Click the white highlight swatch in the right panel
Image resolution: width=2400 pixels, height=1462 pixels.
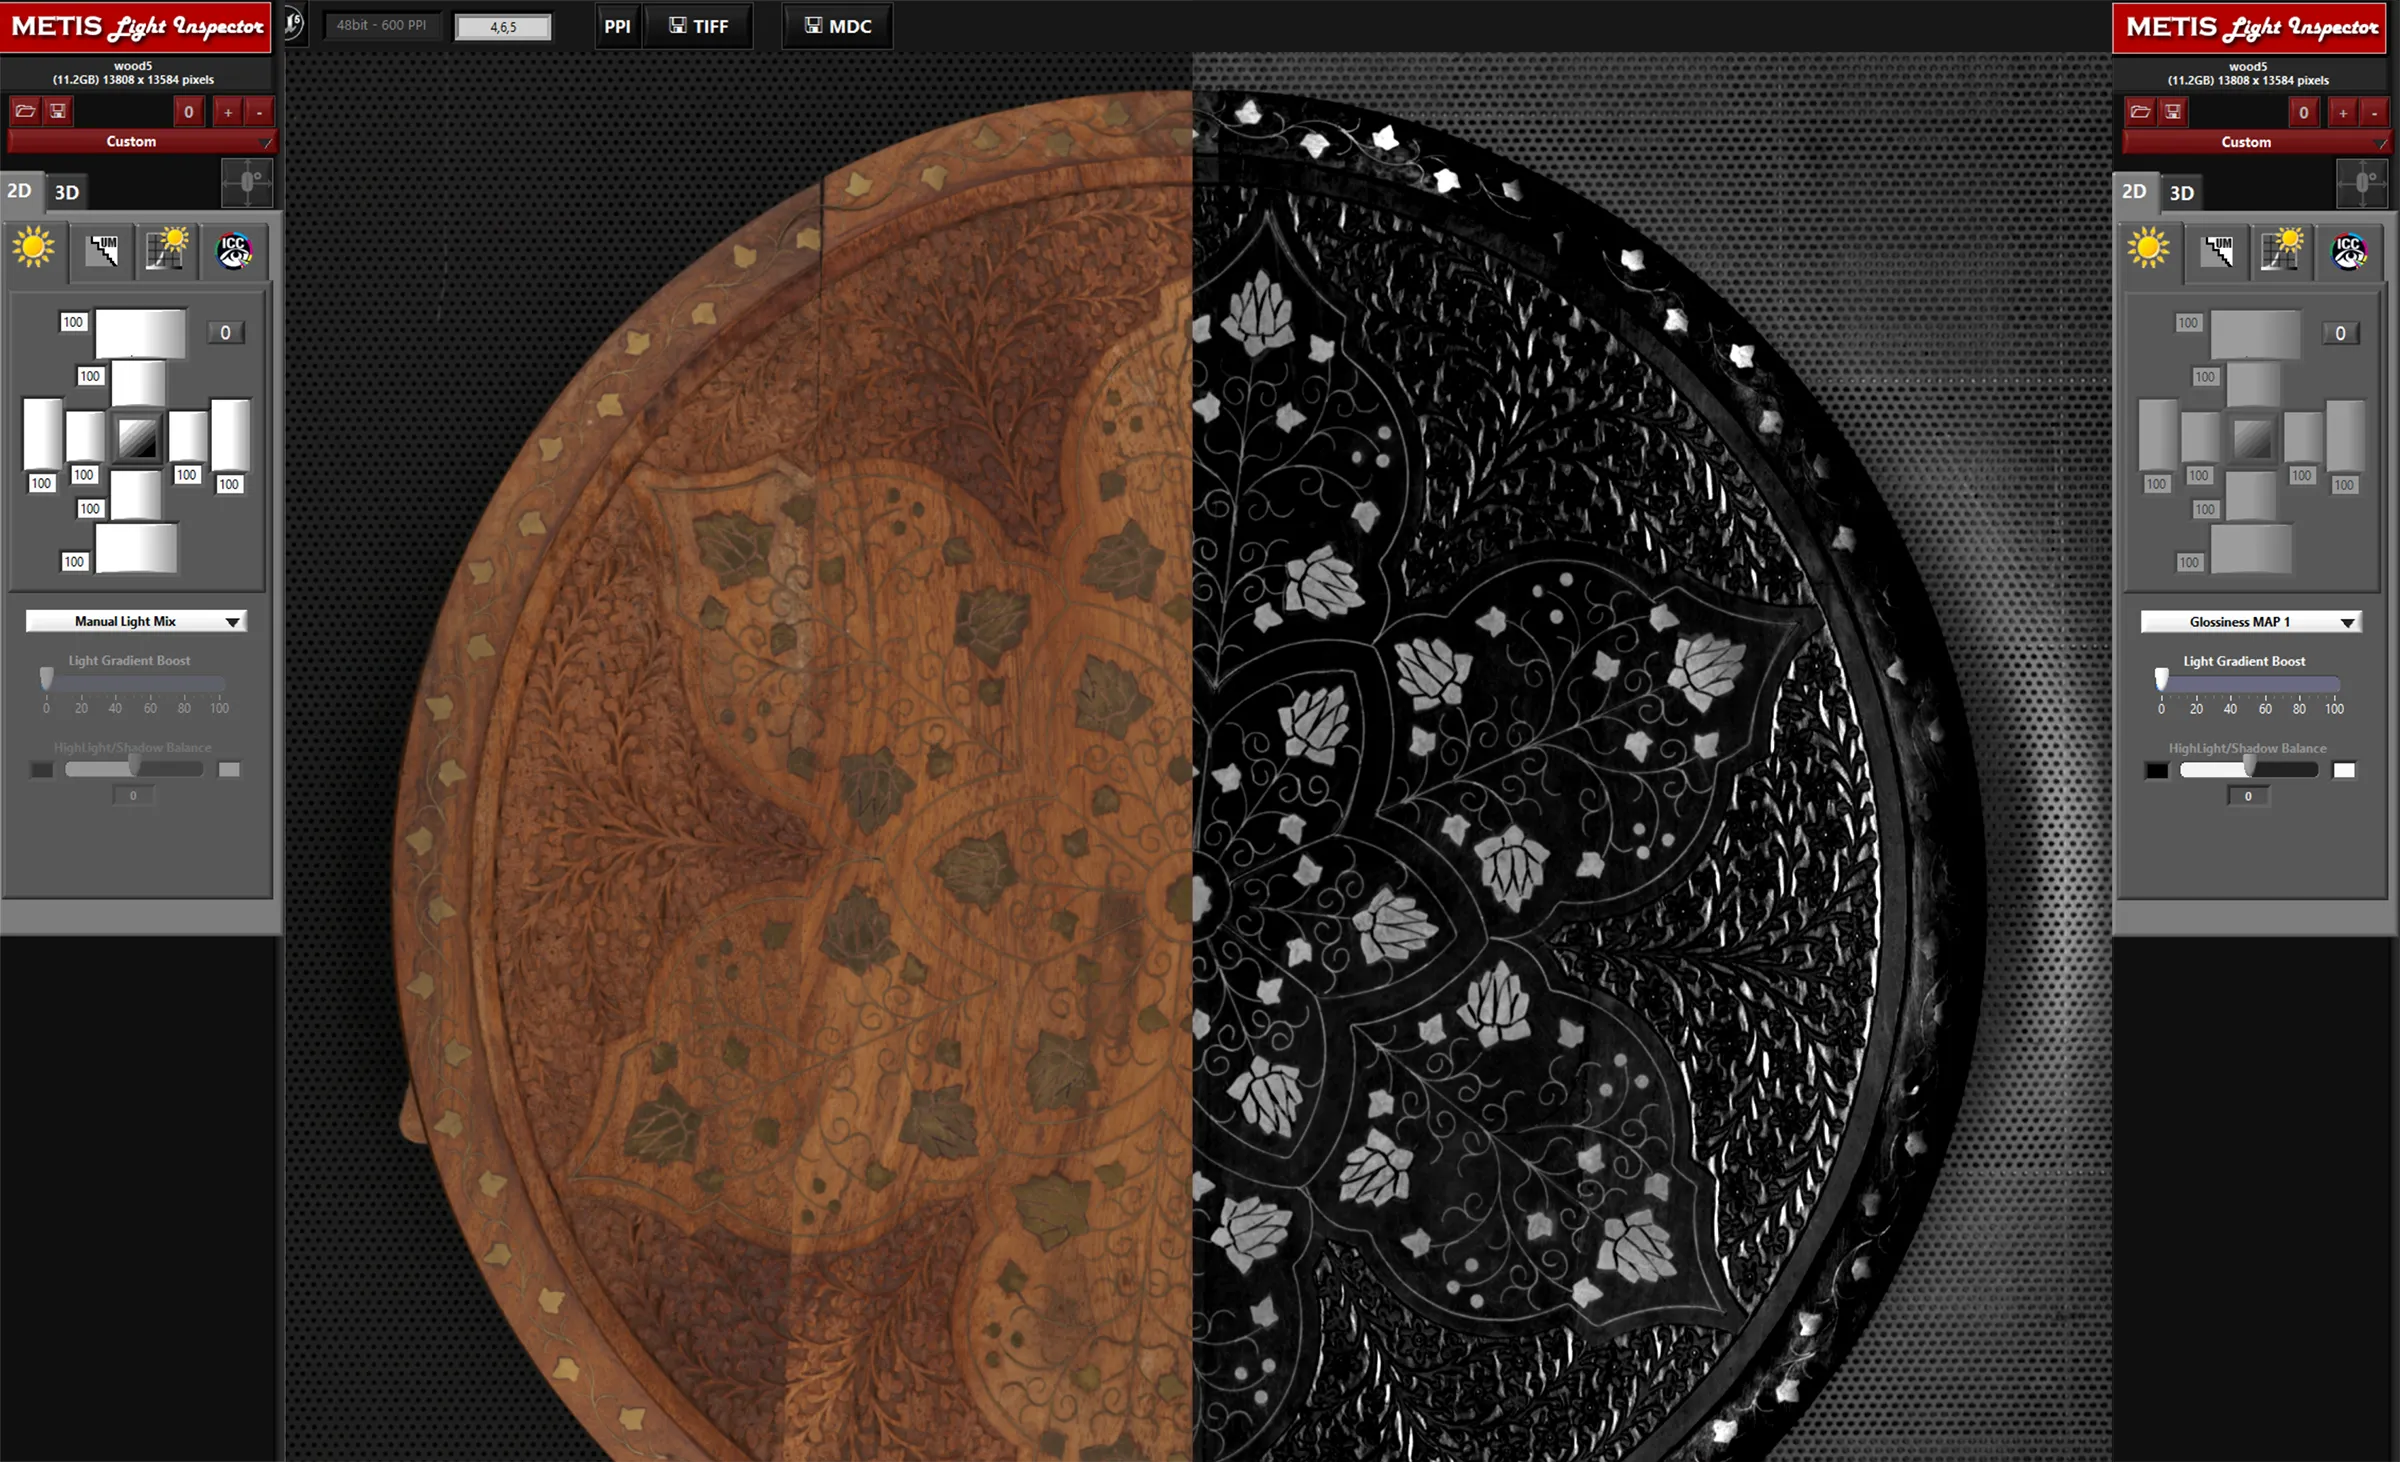[2344, 770]
